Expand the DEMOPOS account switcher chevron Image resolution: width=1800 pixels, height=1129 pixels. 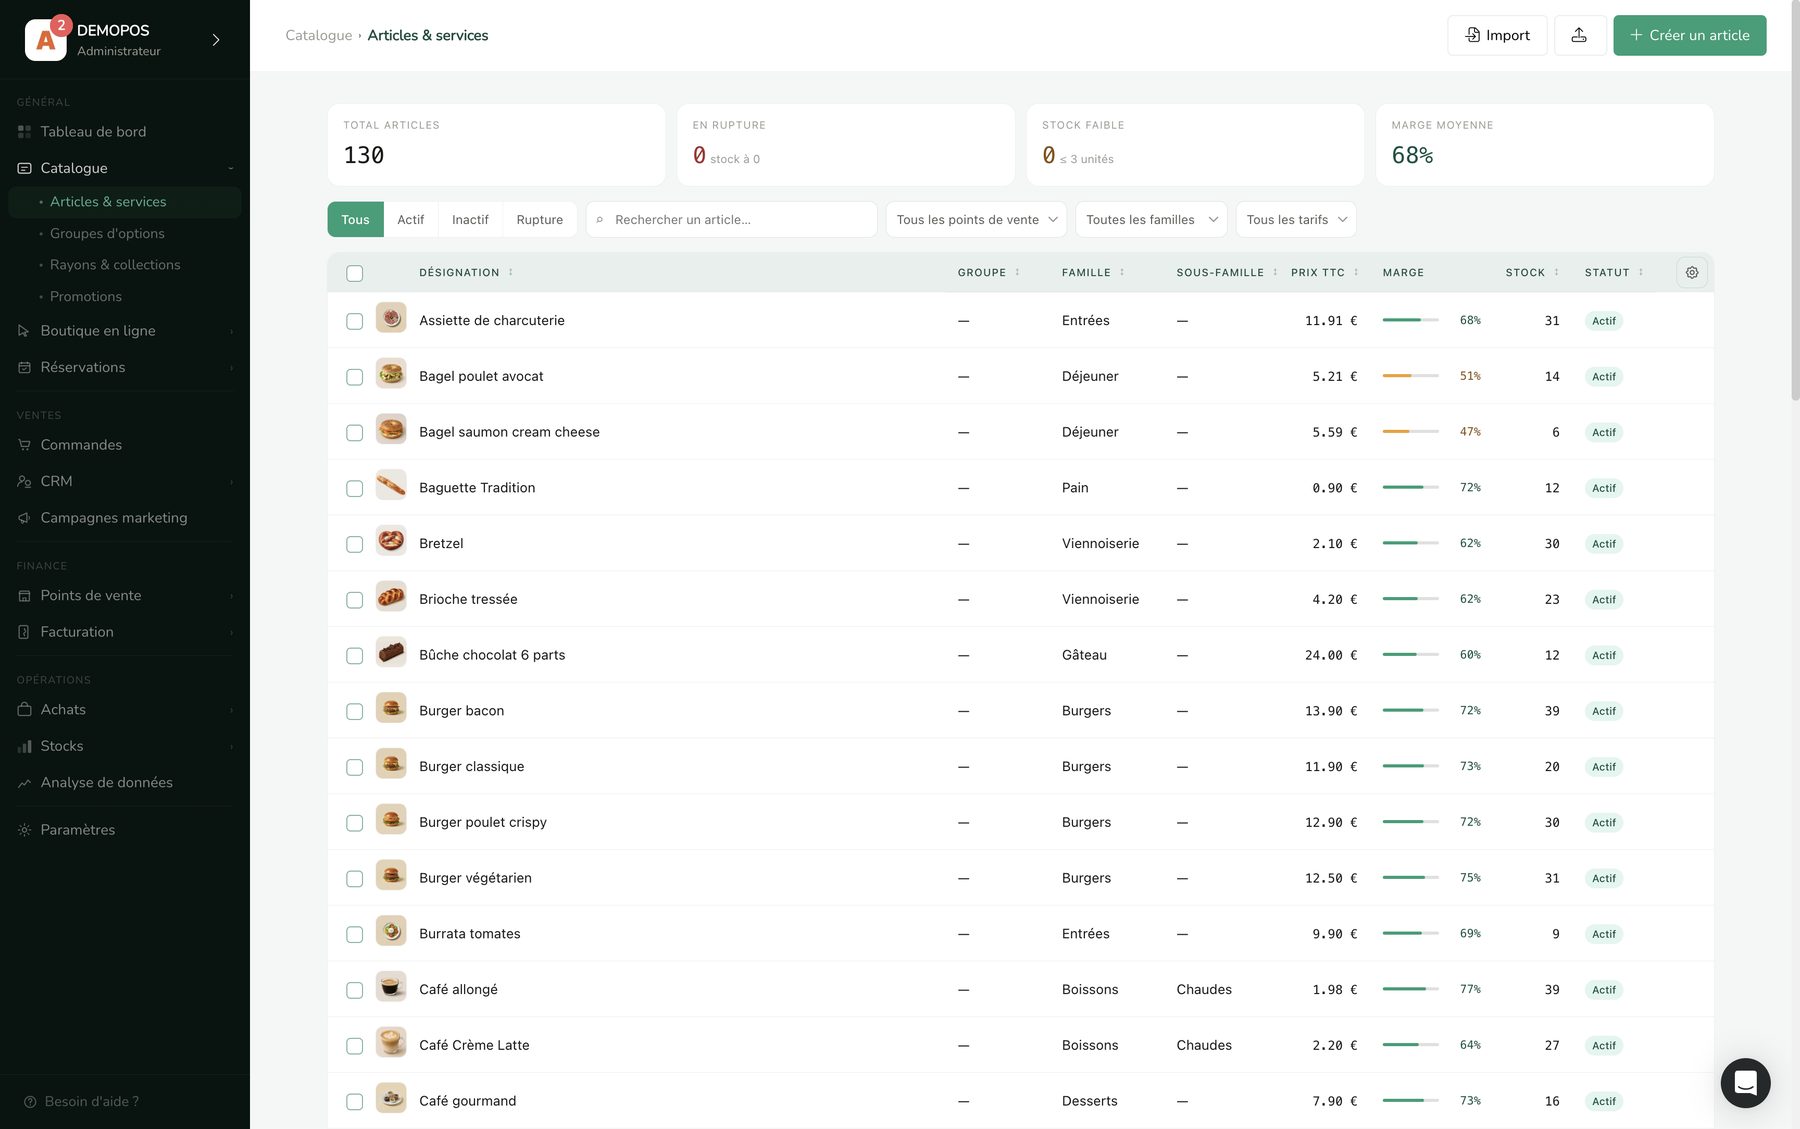216,40
